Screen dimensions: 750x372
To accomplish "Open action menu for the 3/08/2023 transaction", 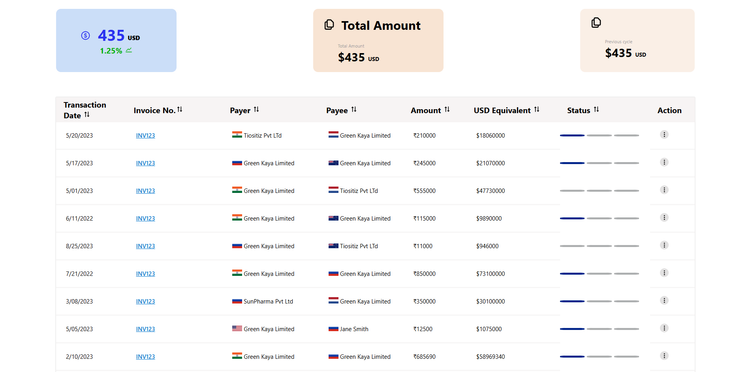I will 664,300.
